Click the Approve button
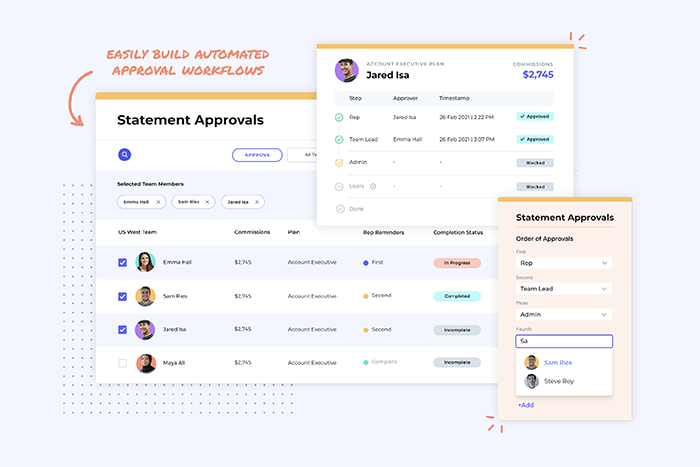This screenshot has height=467, width=700. [x=257, y=155]
